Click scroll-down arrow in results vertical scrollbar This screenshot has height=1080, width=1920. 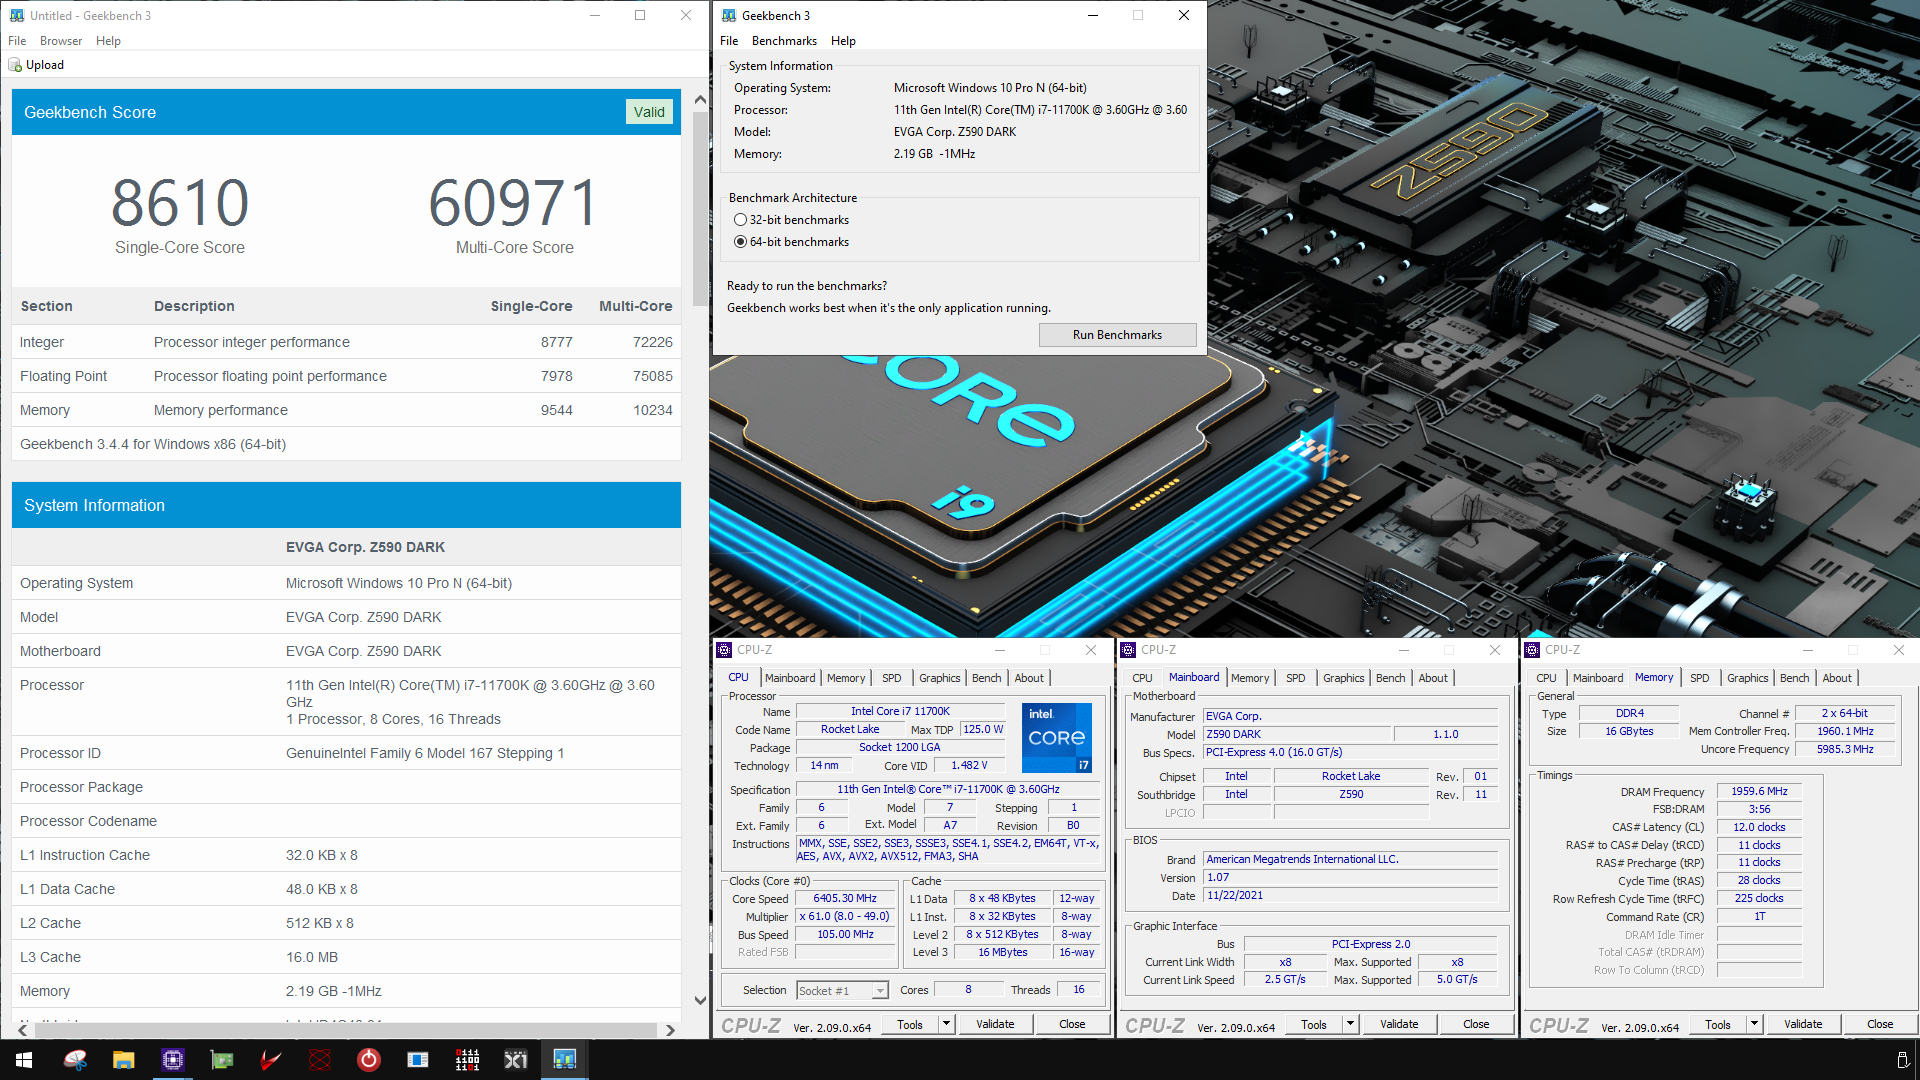click(700, 1000)
